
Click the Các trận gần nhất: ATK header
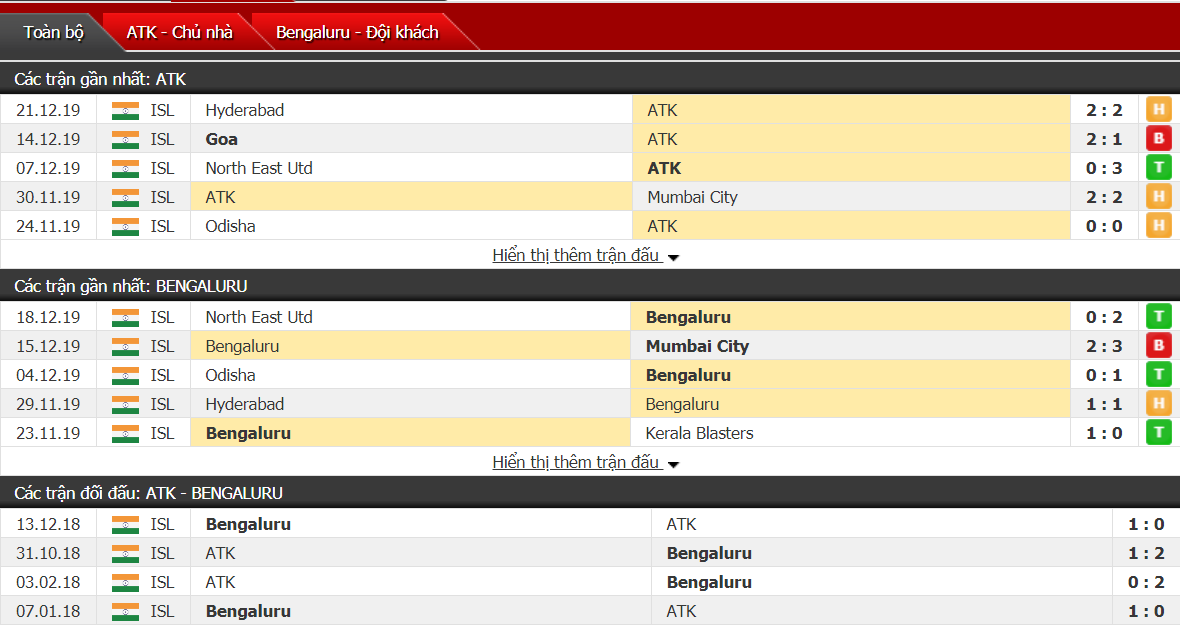click(100, 79)
